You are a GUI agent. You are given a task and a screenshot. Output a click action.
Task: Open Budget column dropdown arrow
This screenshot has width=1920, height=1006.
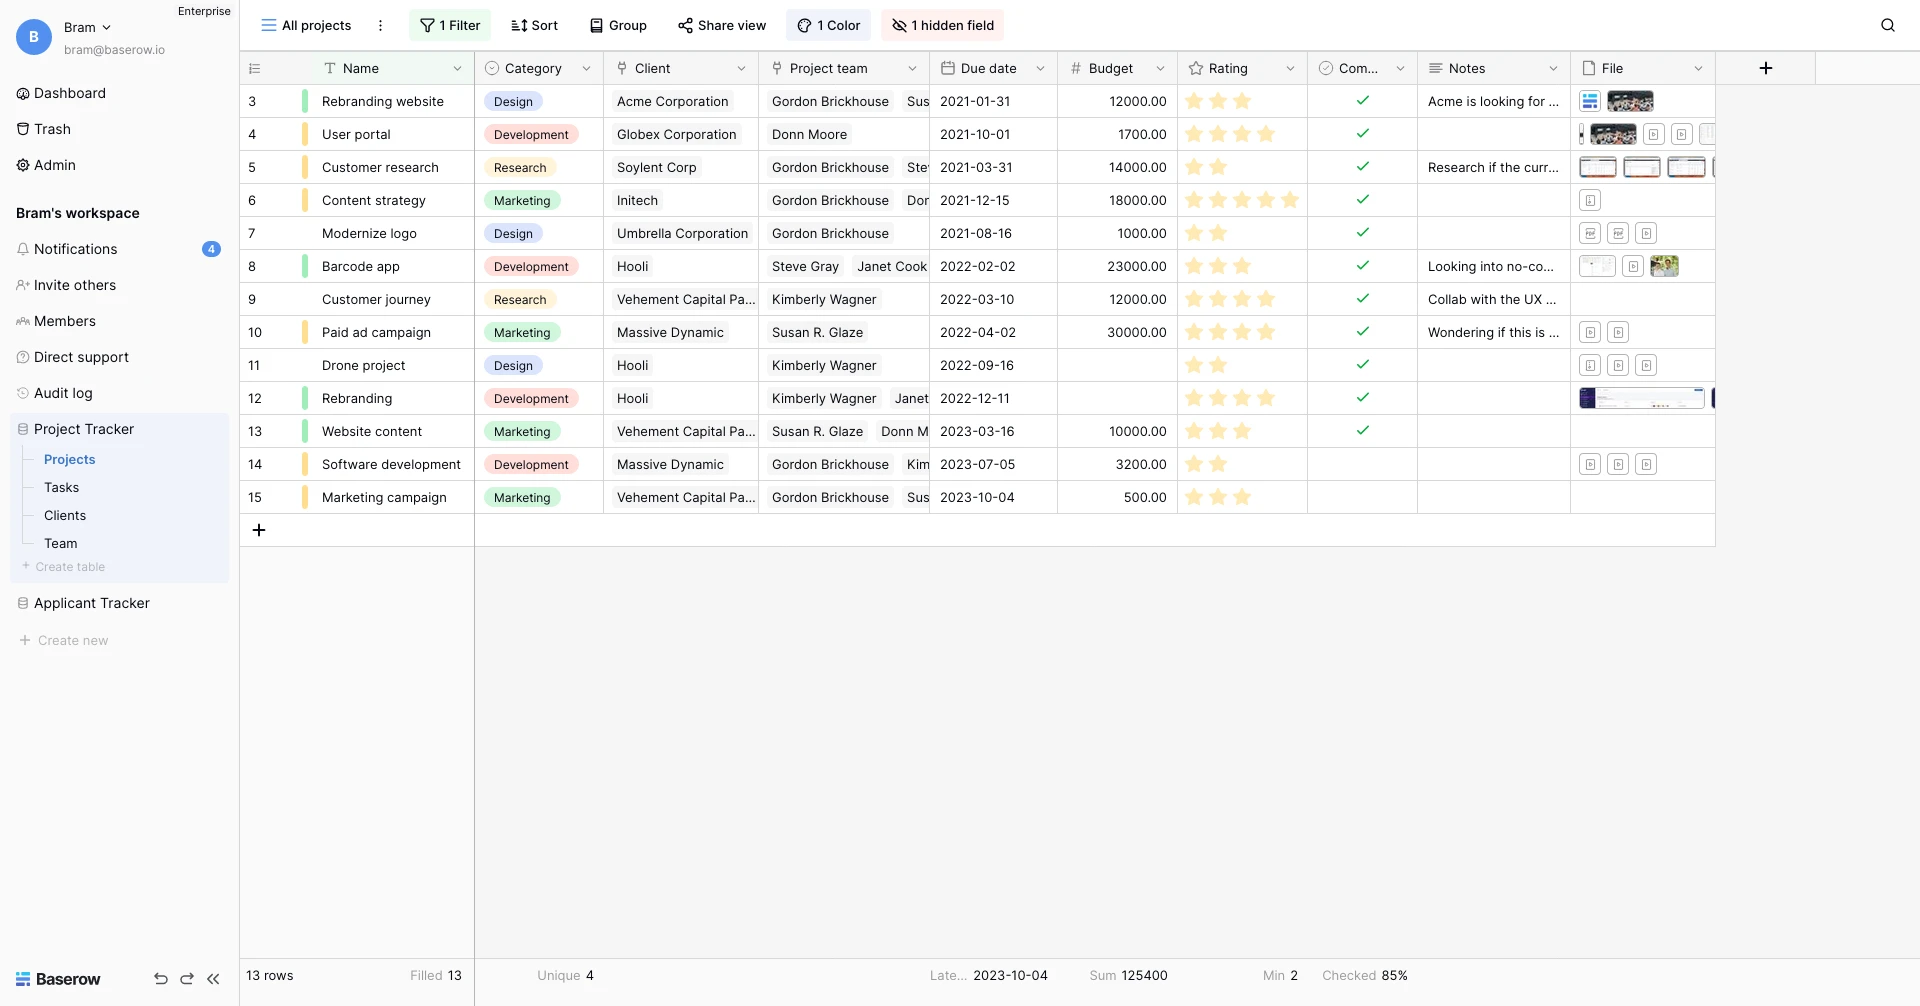point(1160,68)
